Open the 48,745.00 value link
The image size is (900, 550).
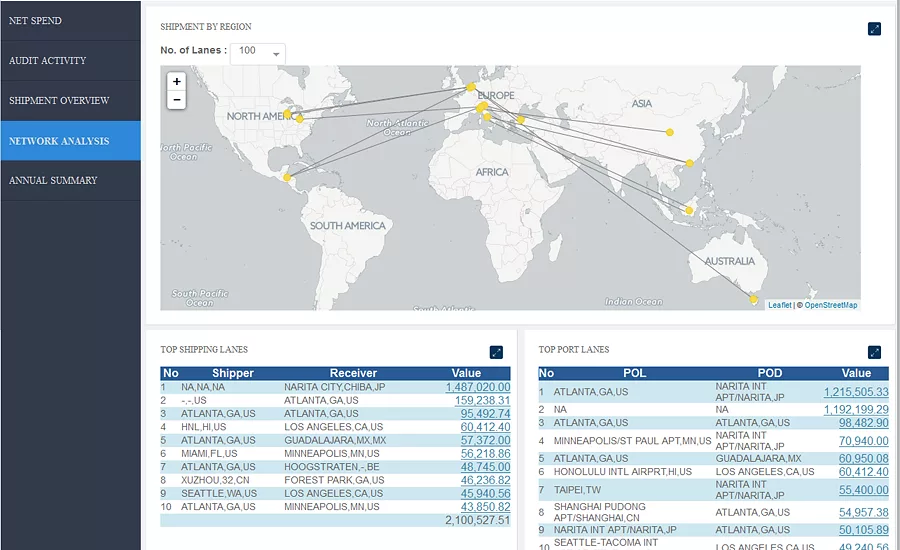485,467
